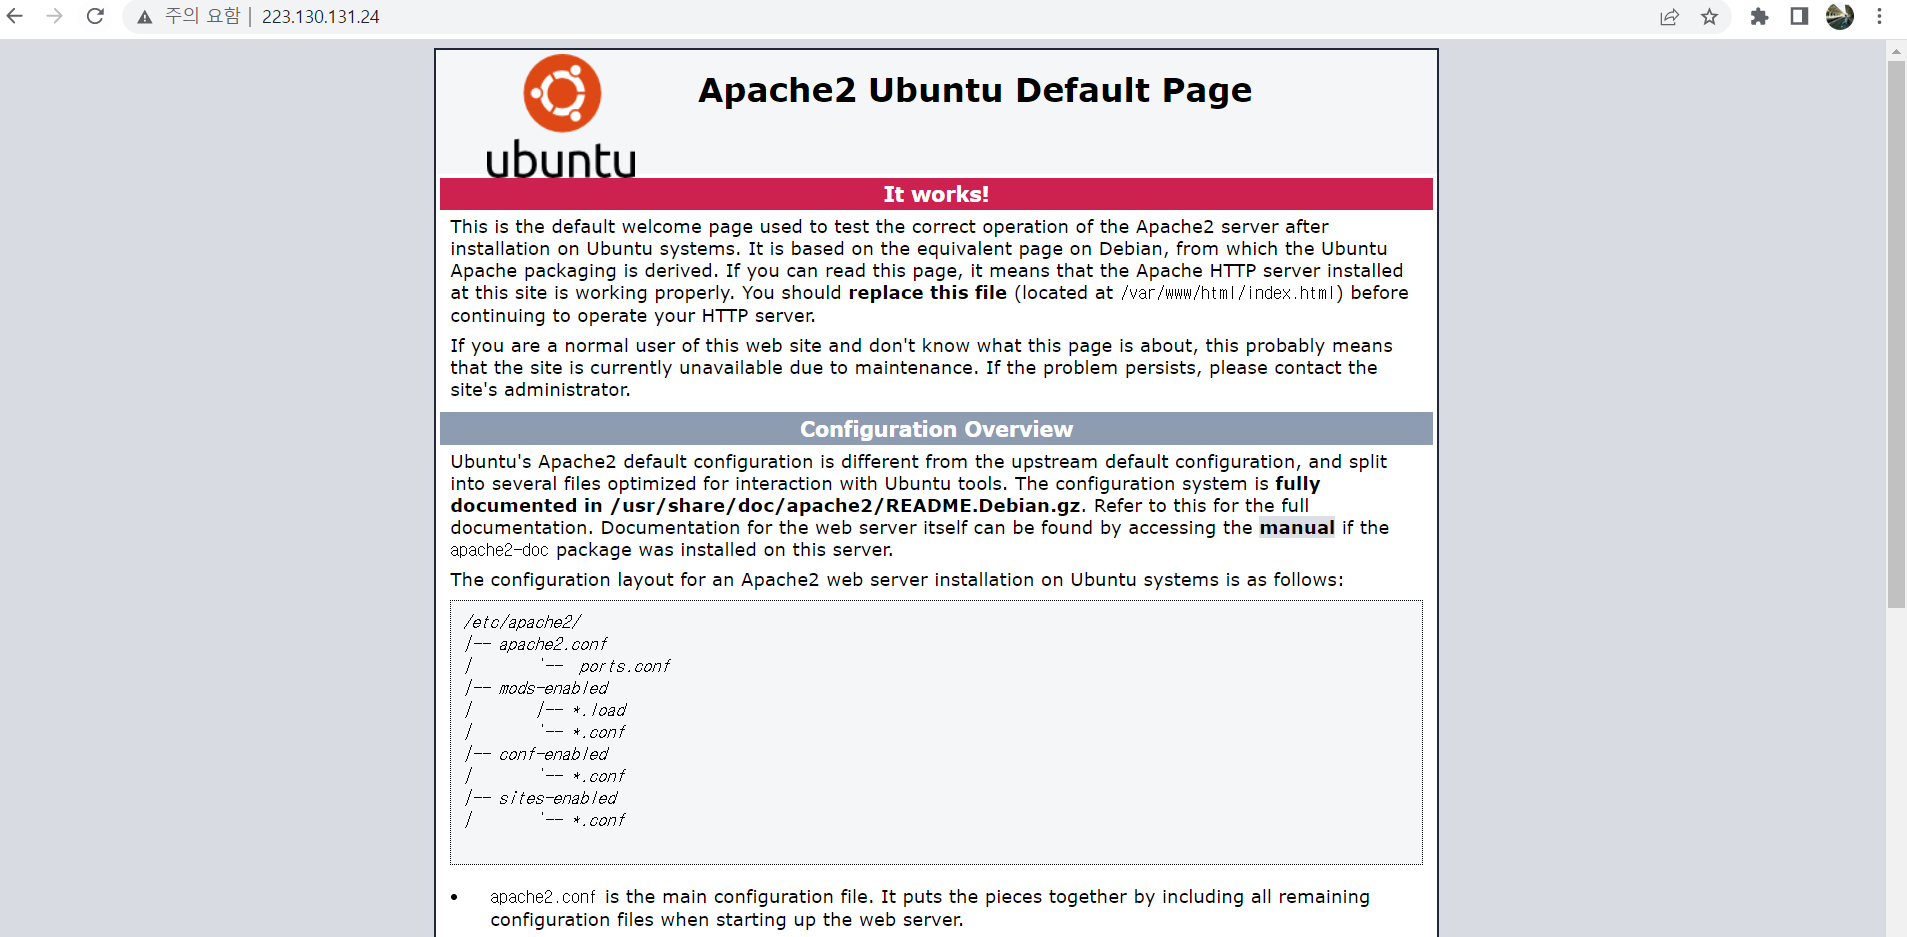
Task: Click the Apache2 Ubuntu Default Page heading
Action: 975,90
